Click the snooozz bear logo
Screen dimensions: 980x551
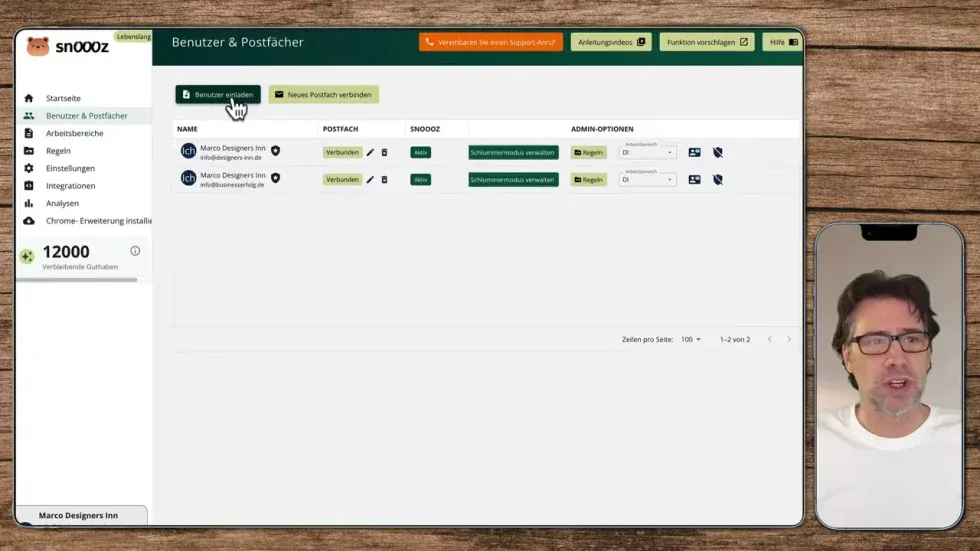point(38,46)
